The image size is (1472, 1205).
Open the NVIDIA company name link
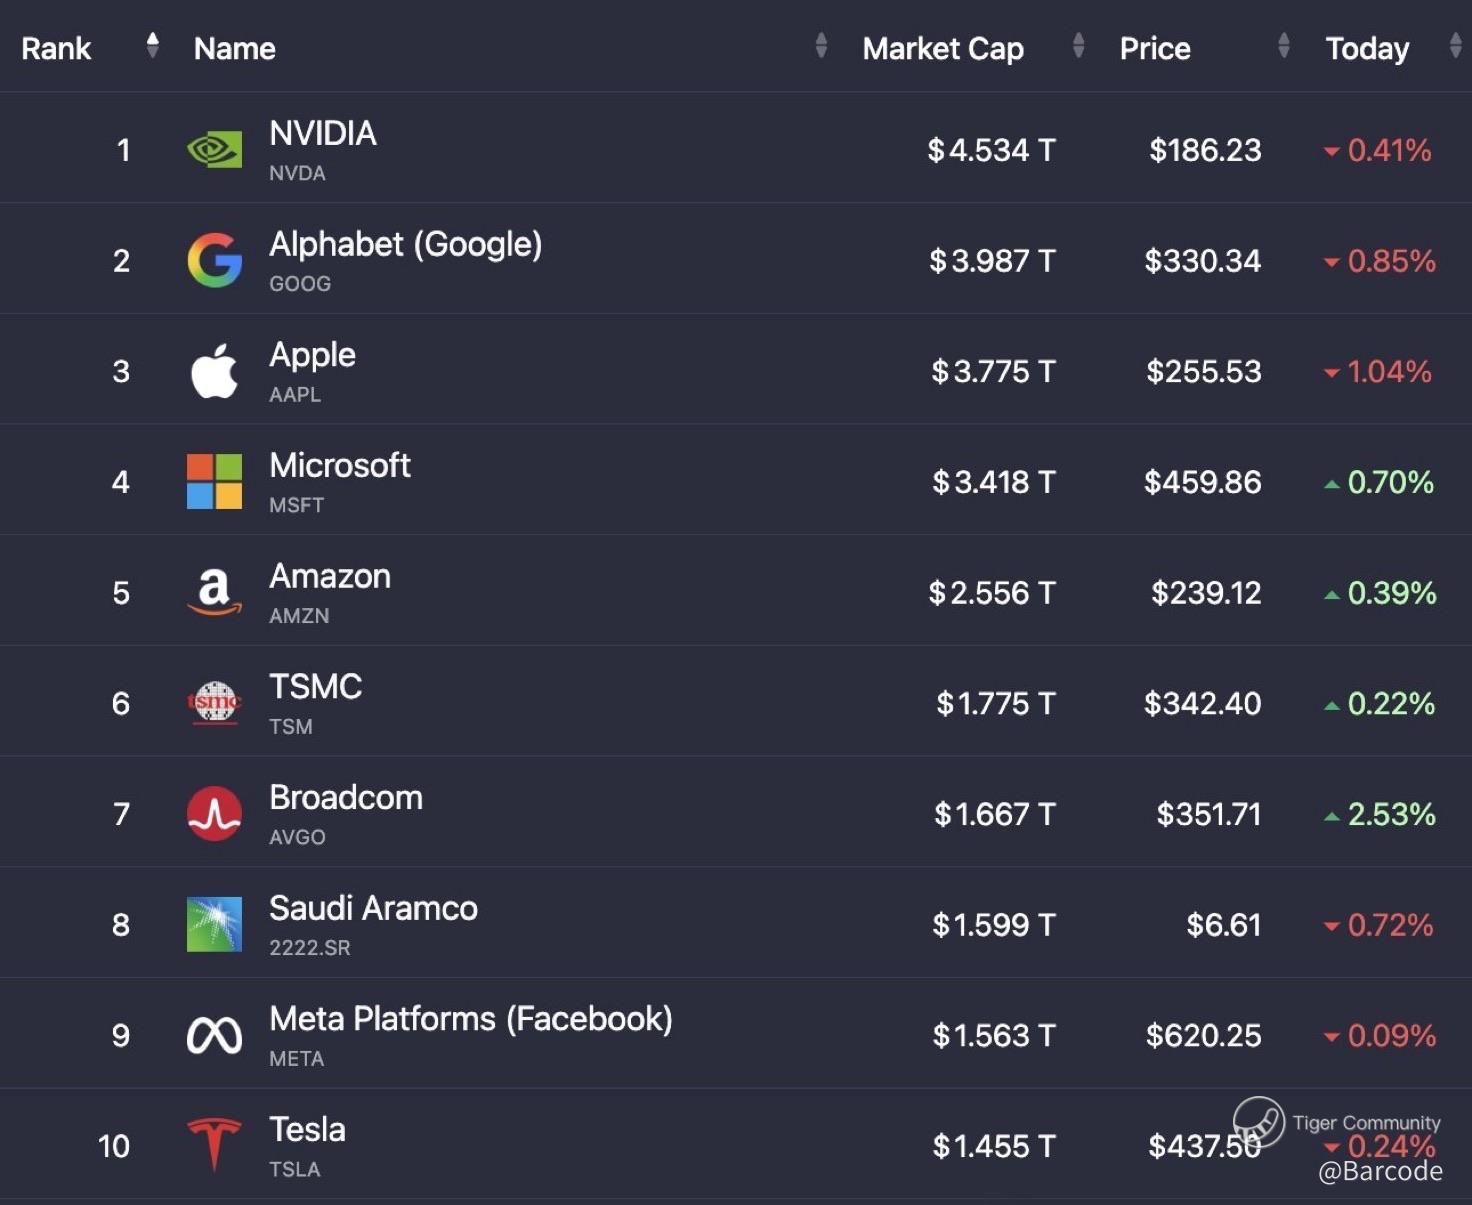pos(323,134)
